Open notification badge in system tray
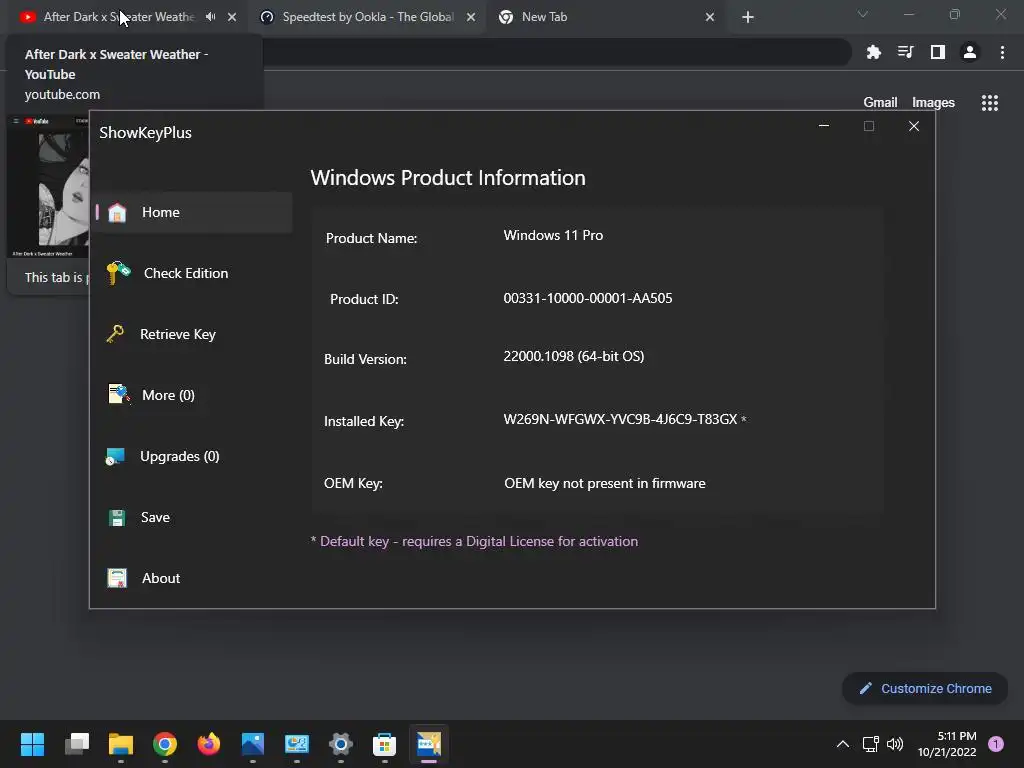This screenshot has height=768, width=1024. pos(996,744)
